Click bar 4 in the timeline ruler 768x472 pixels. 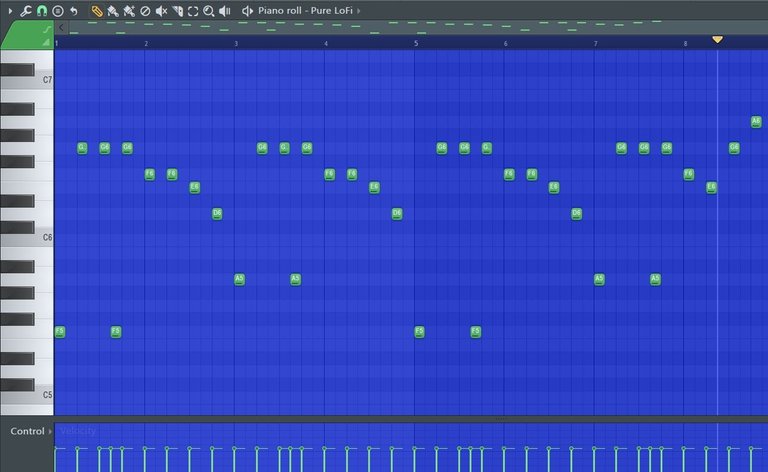tap(326, 44)
